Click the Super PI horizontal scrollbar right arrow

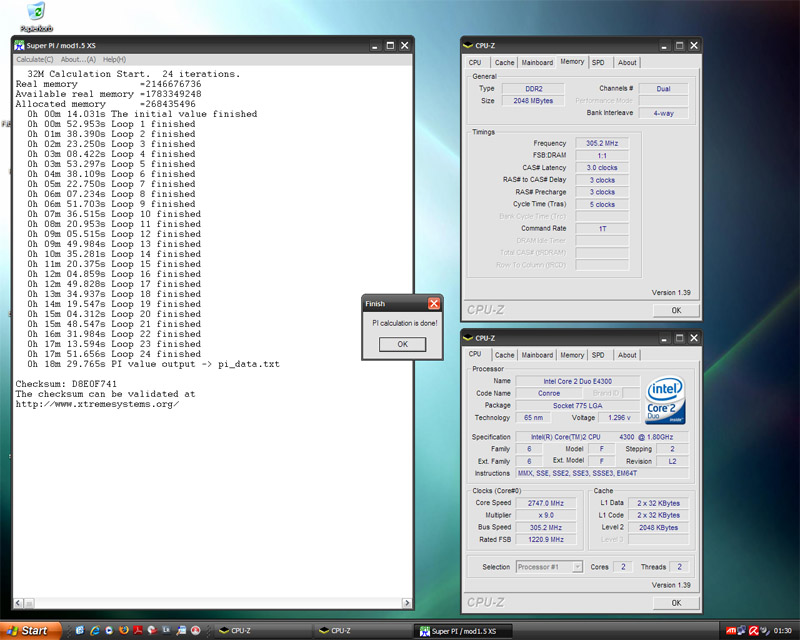pos(406,603)
